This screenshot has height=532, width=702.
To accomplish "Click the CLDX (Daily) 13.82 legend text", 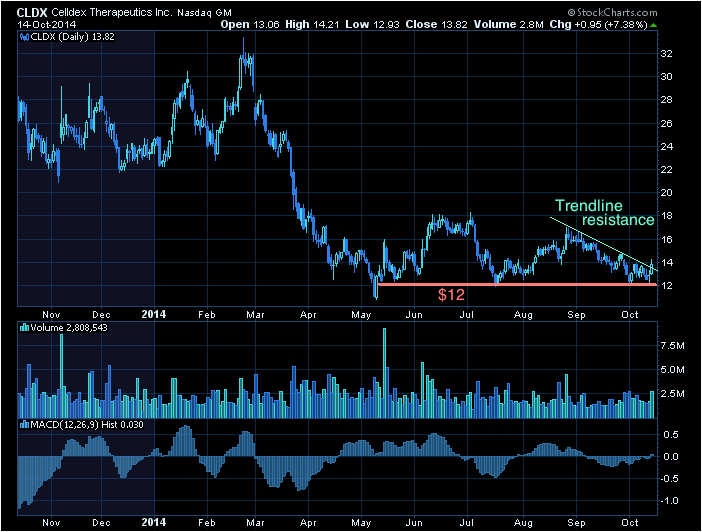I will (73, 37).
